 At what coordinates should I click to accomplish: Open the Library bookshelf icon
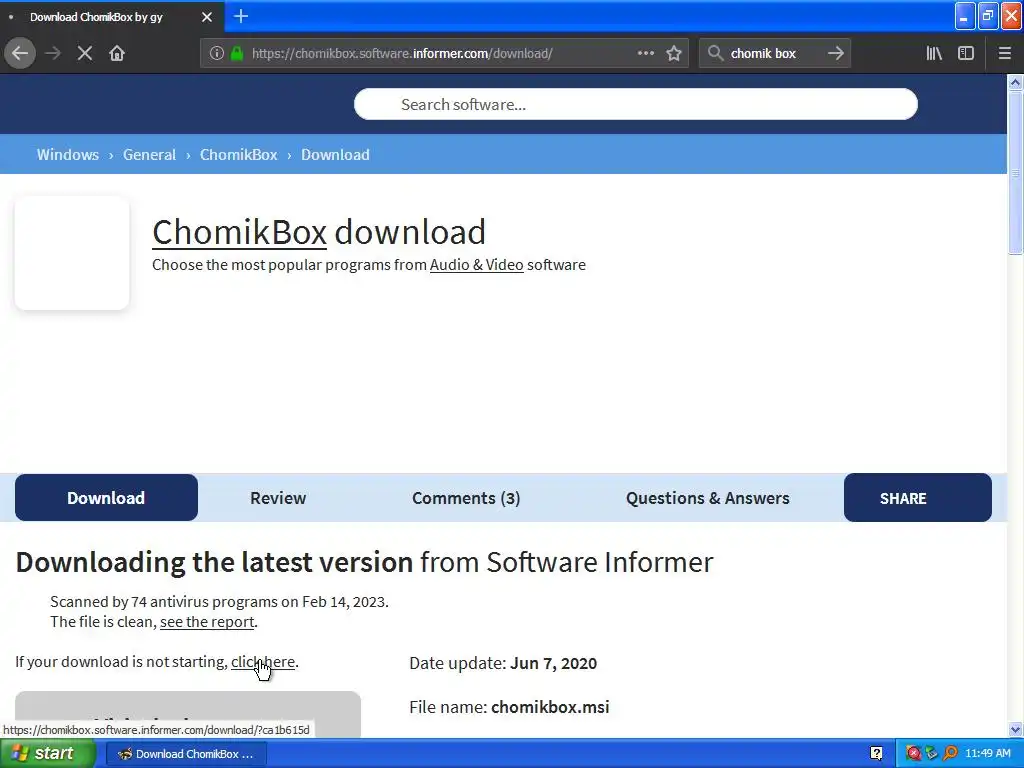point(934,53)
